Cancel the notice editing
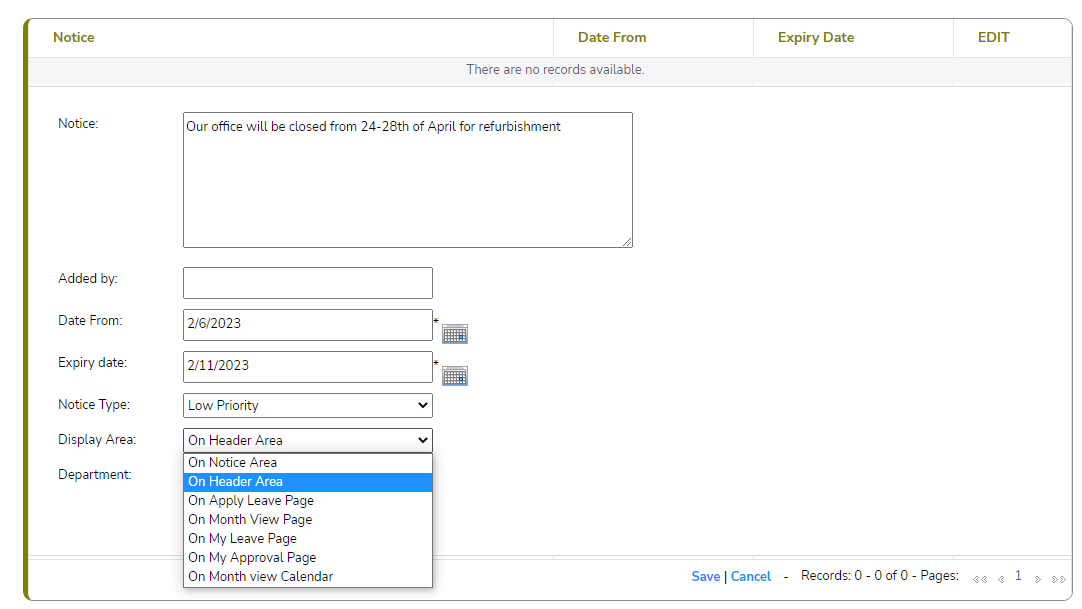Viewport: 1082px width, 609px height. [751, 577]
